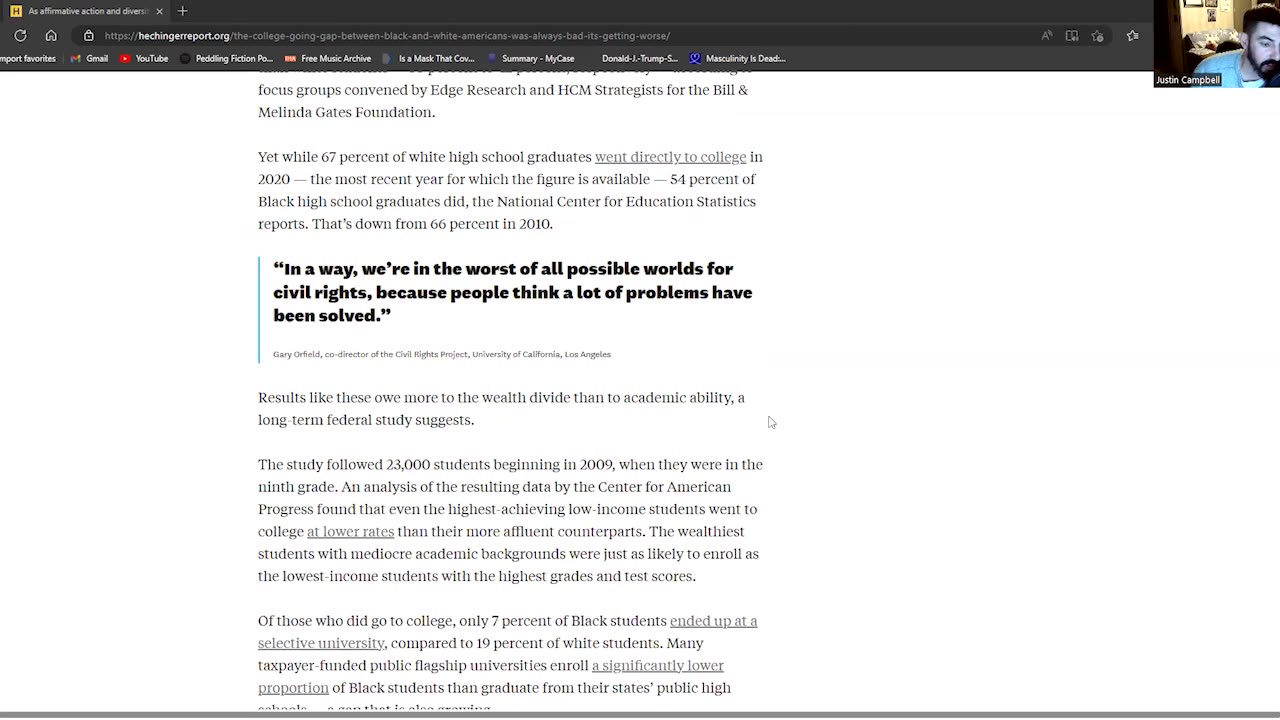Open the Gmail bookmark
Screen dimensions: 1280x720
click(x=89, y=58)
